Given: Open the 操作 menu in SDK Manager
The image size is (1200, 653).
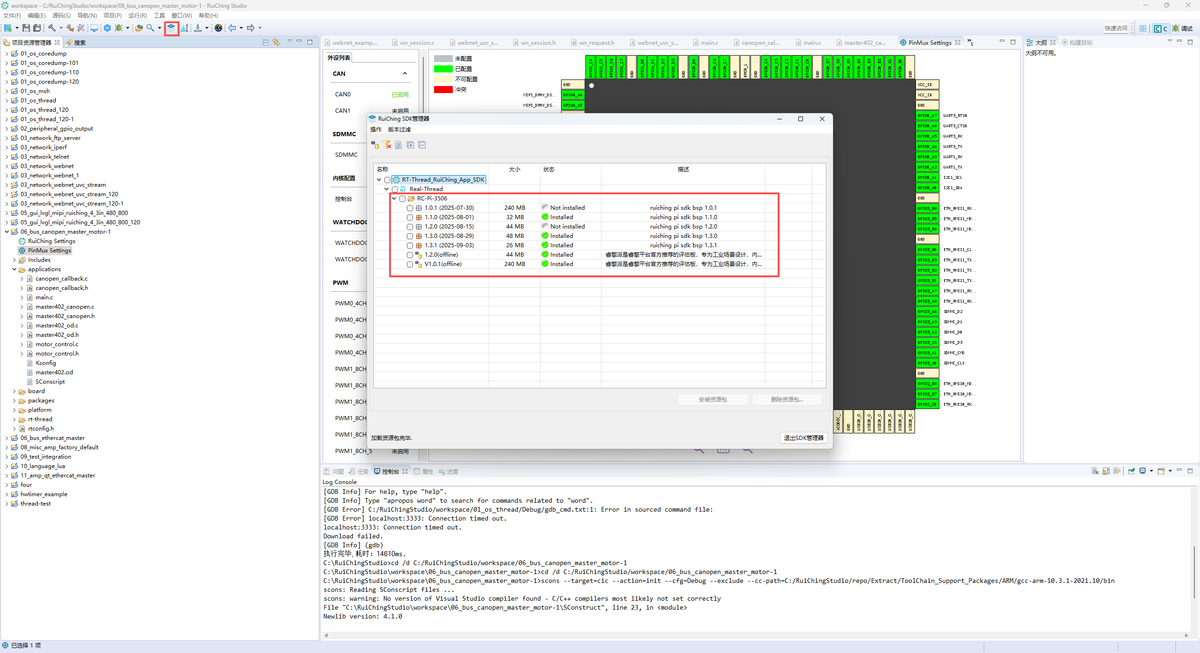Looking at the screenshot, I should click(376, 130).
